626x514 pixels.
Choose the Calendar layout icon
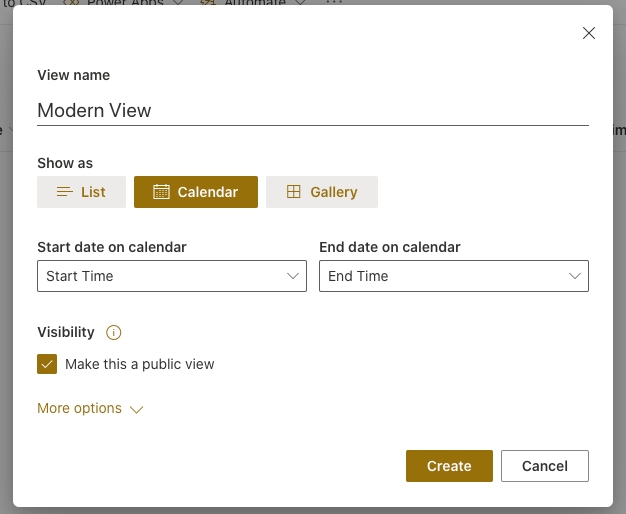point(161,192)
